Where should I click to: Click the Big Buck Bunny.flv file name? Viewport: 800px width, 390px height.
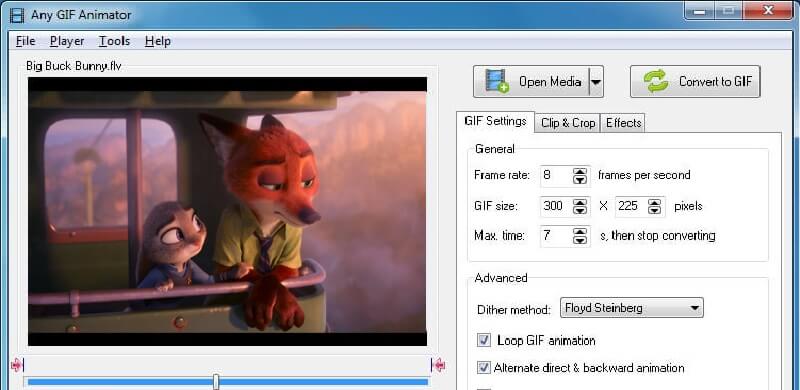(x=74, y=66)
